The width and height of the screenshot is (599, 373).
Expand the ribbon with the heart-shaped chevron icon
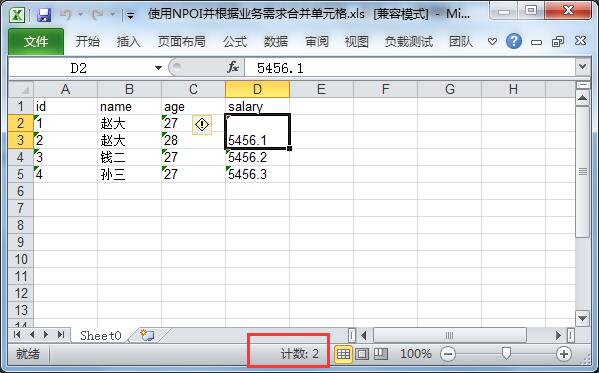(x=492, y=41)
